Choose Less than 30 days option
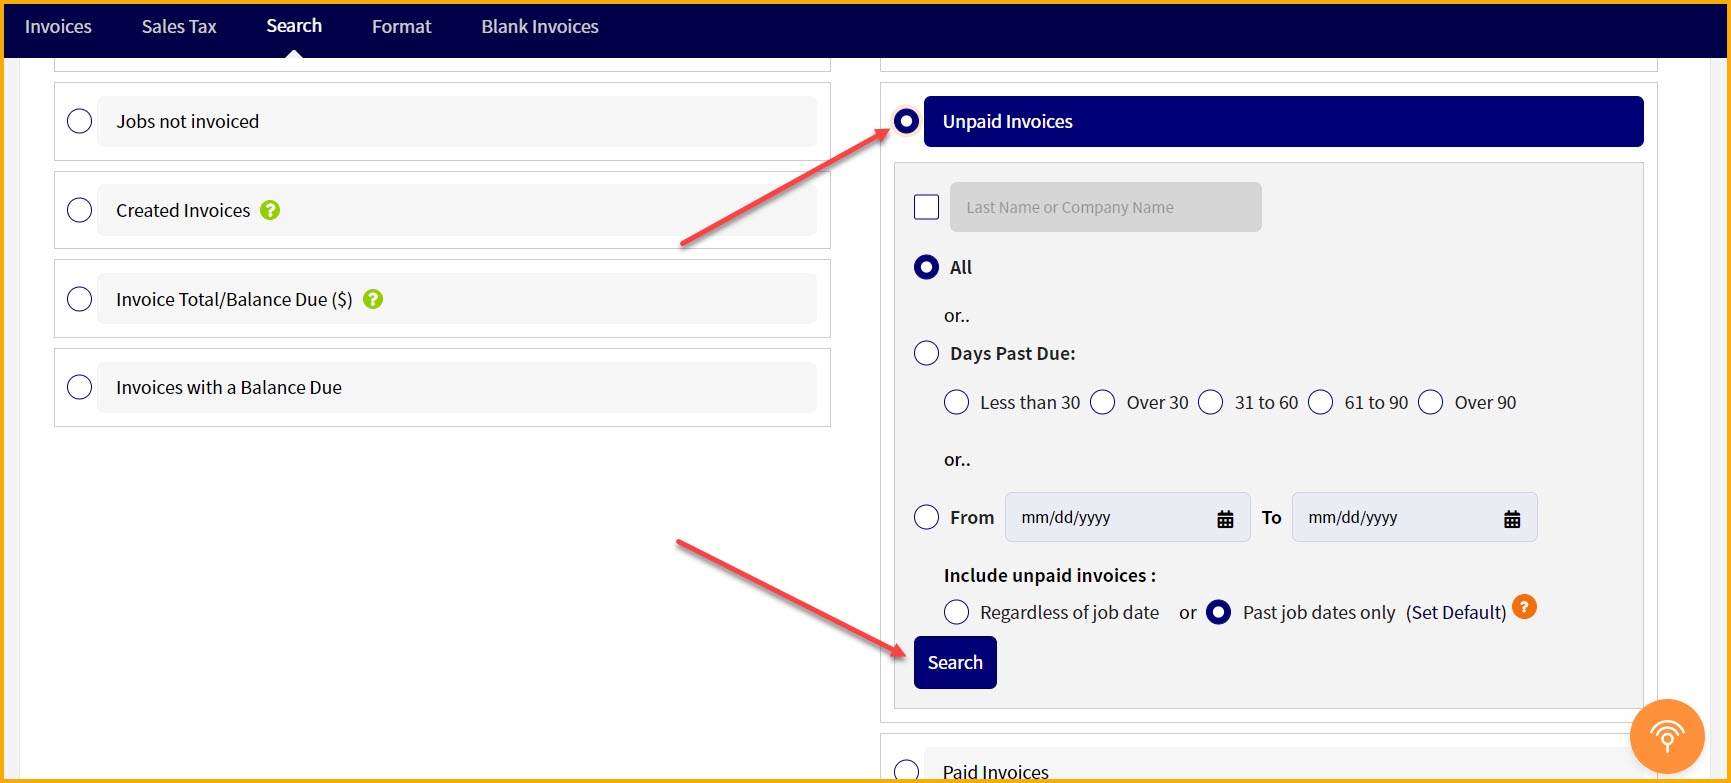This screenshot has height=783, width=1731. click(957, 402)
